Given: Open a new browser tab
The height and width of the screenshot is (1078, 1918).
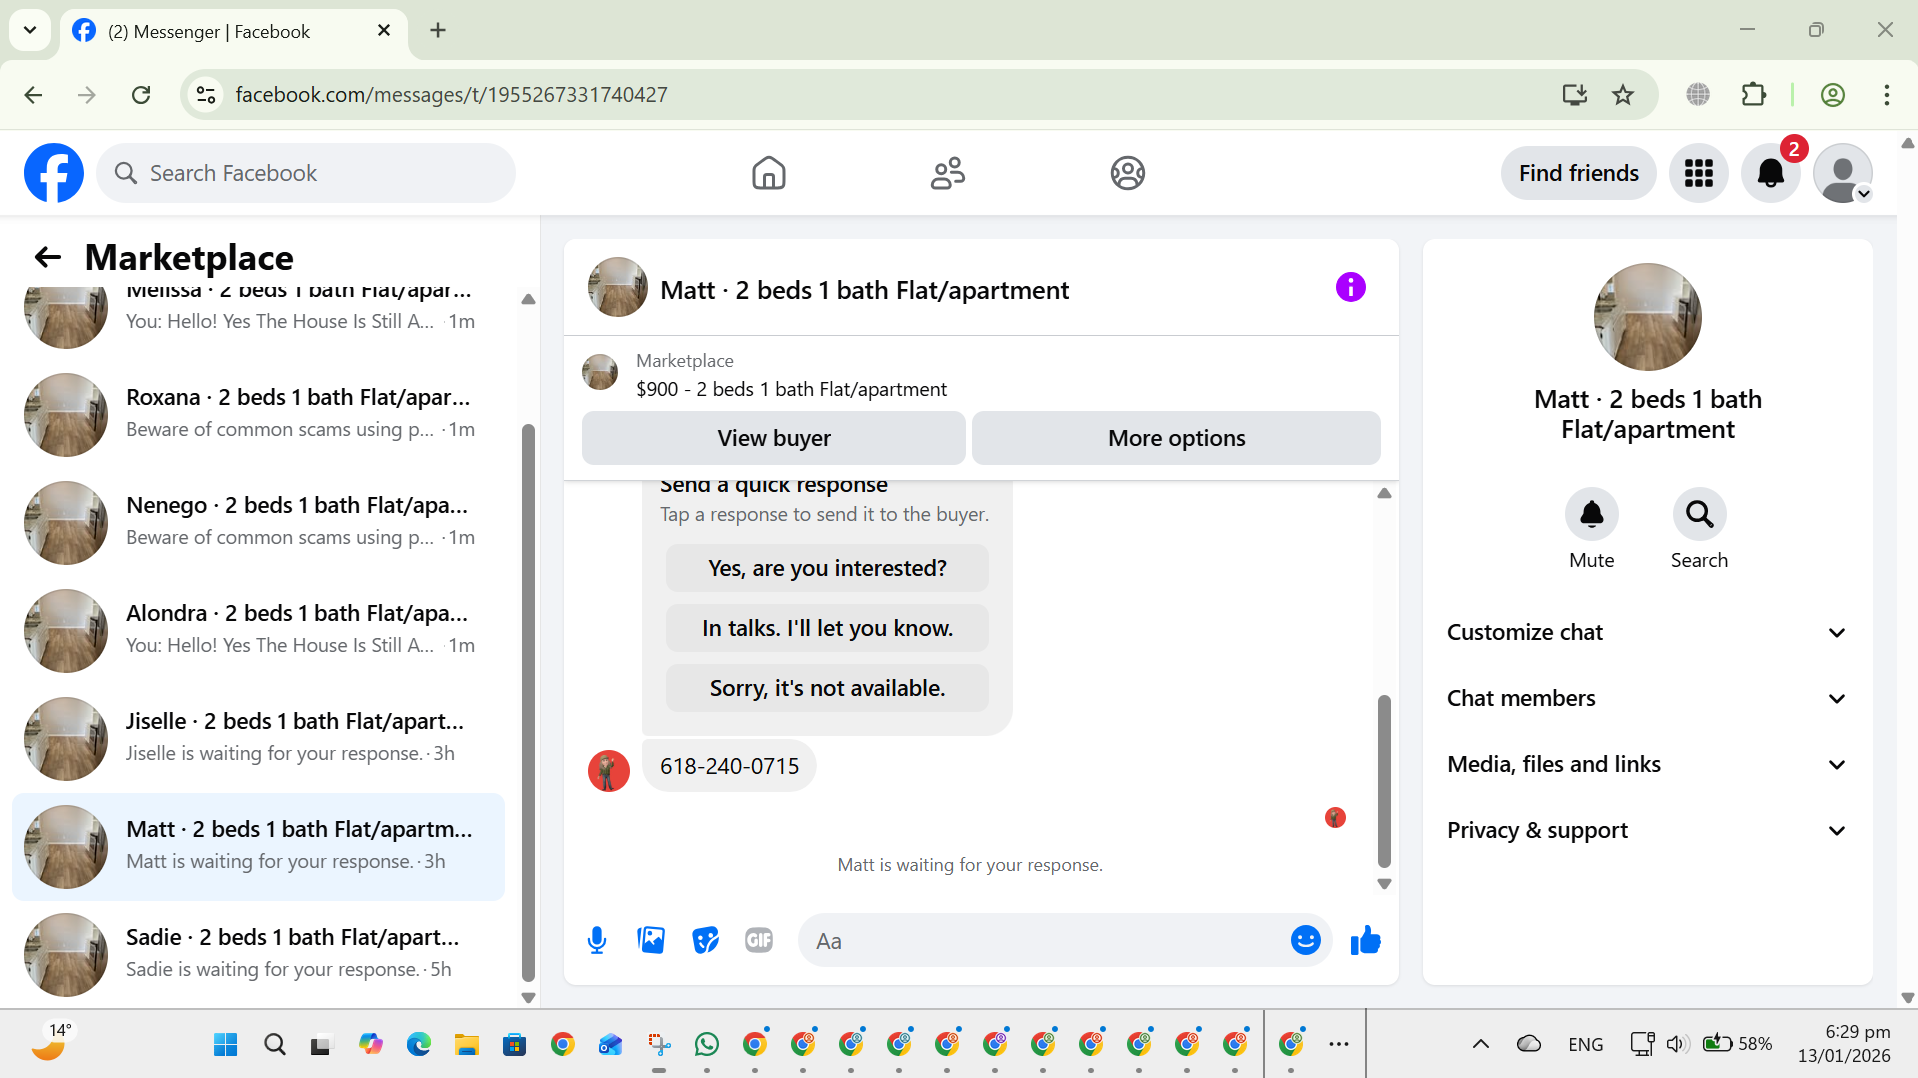Looking at the screenshot, I should point(437,30).
